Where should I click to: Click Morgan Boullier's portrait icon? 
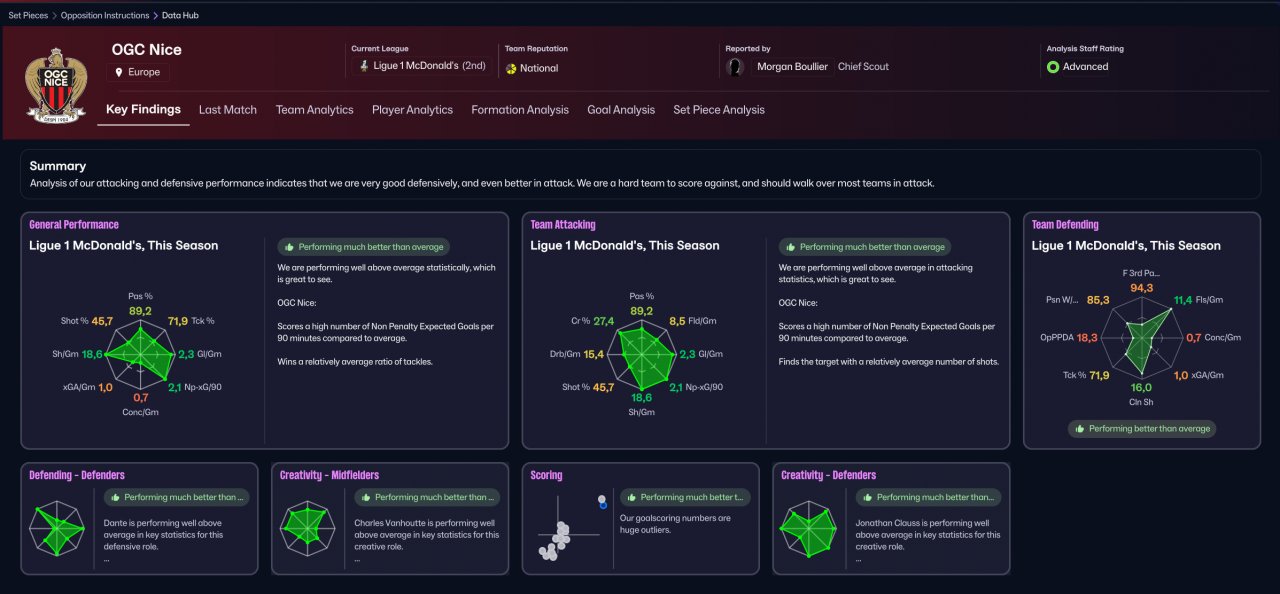[736, 67]
